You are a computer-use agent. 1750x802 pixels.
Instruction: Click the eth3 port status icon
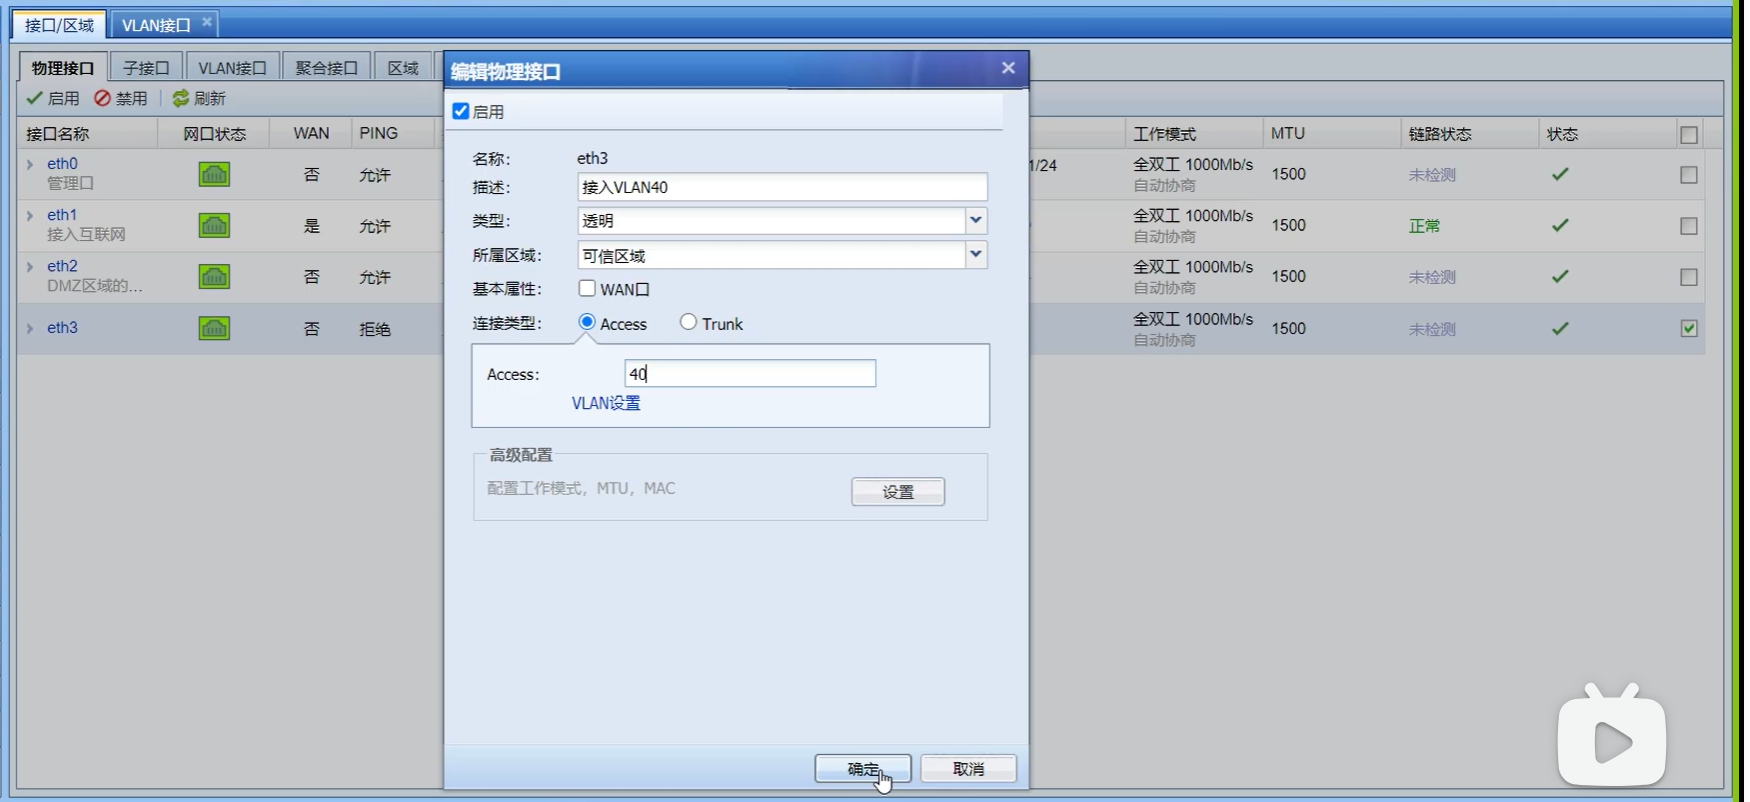[214, 328]
